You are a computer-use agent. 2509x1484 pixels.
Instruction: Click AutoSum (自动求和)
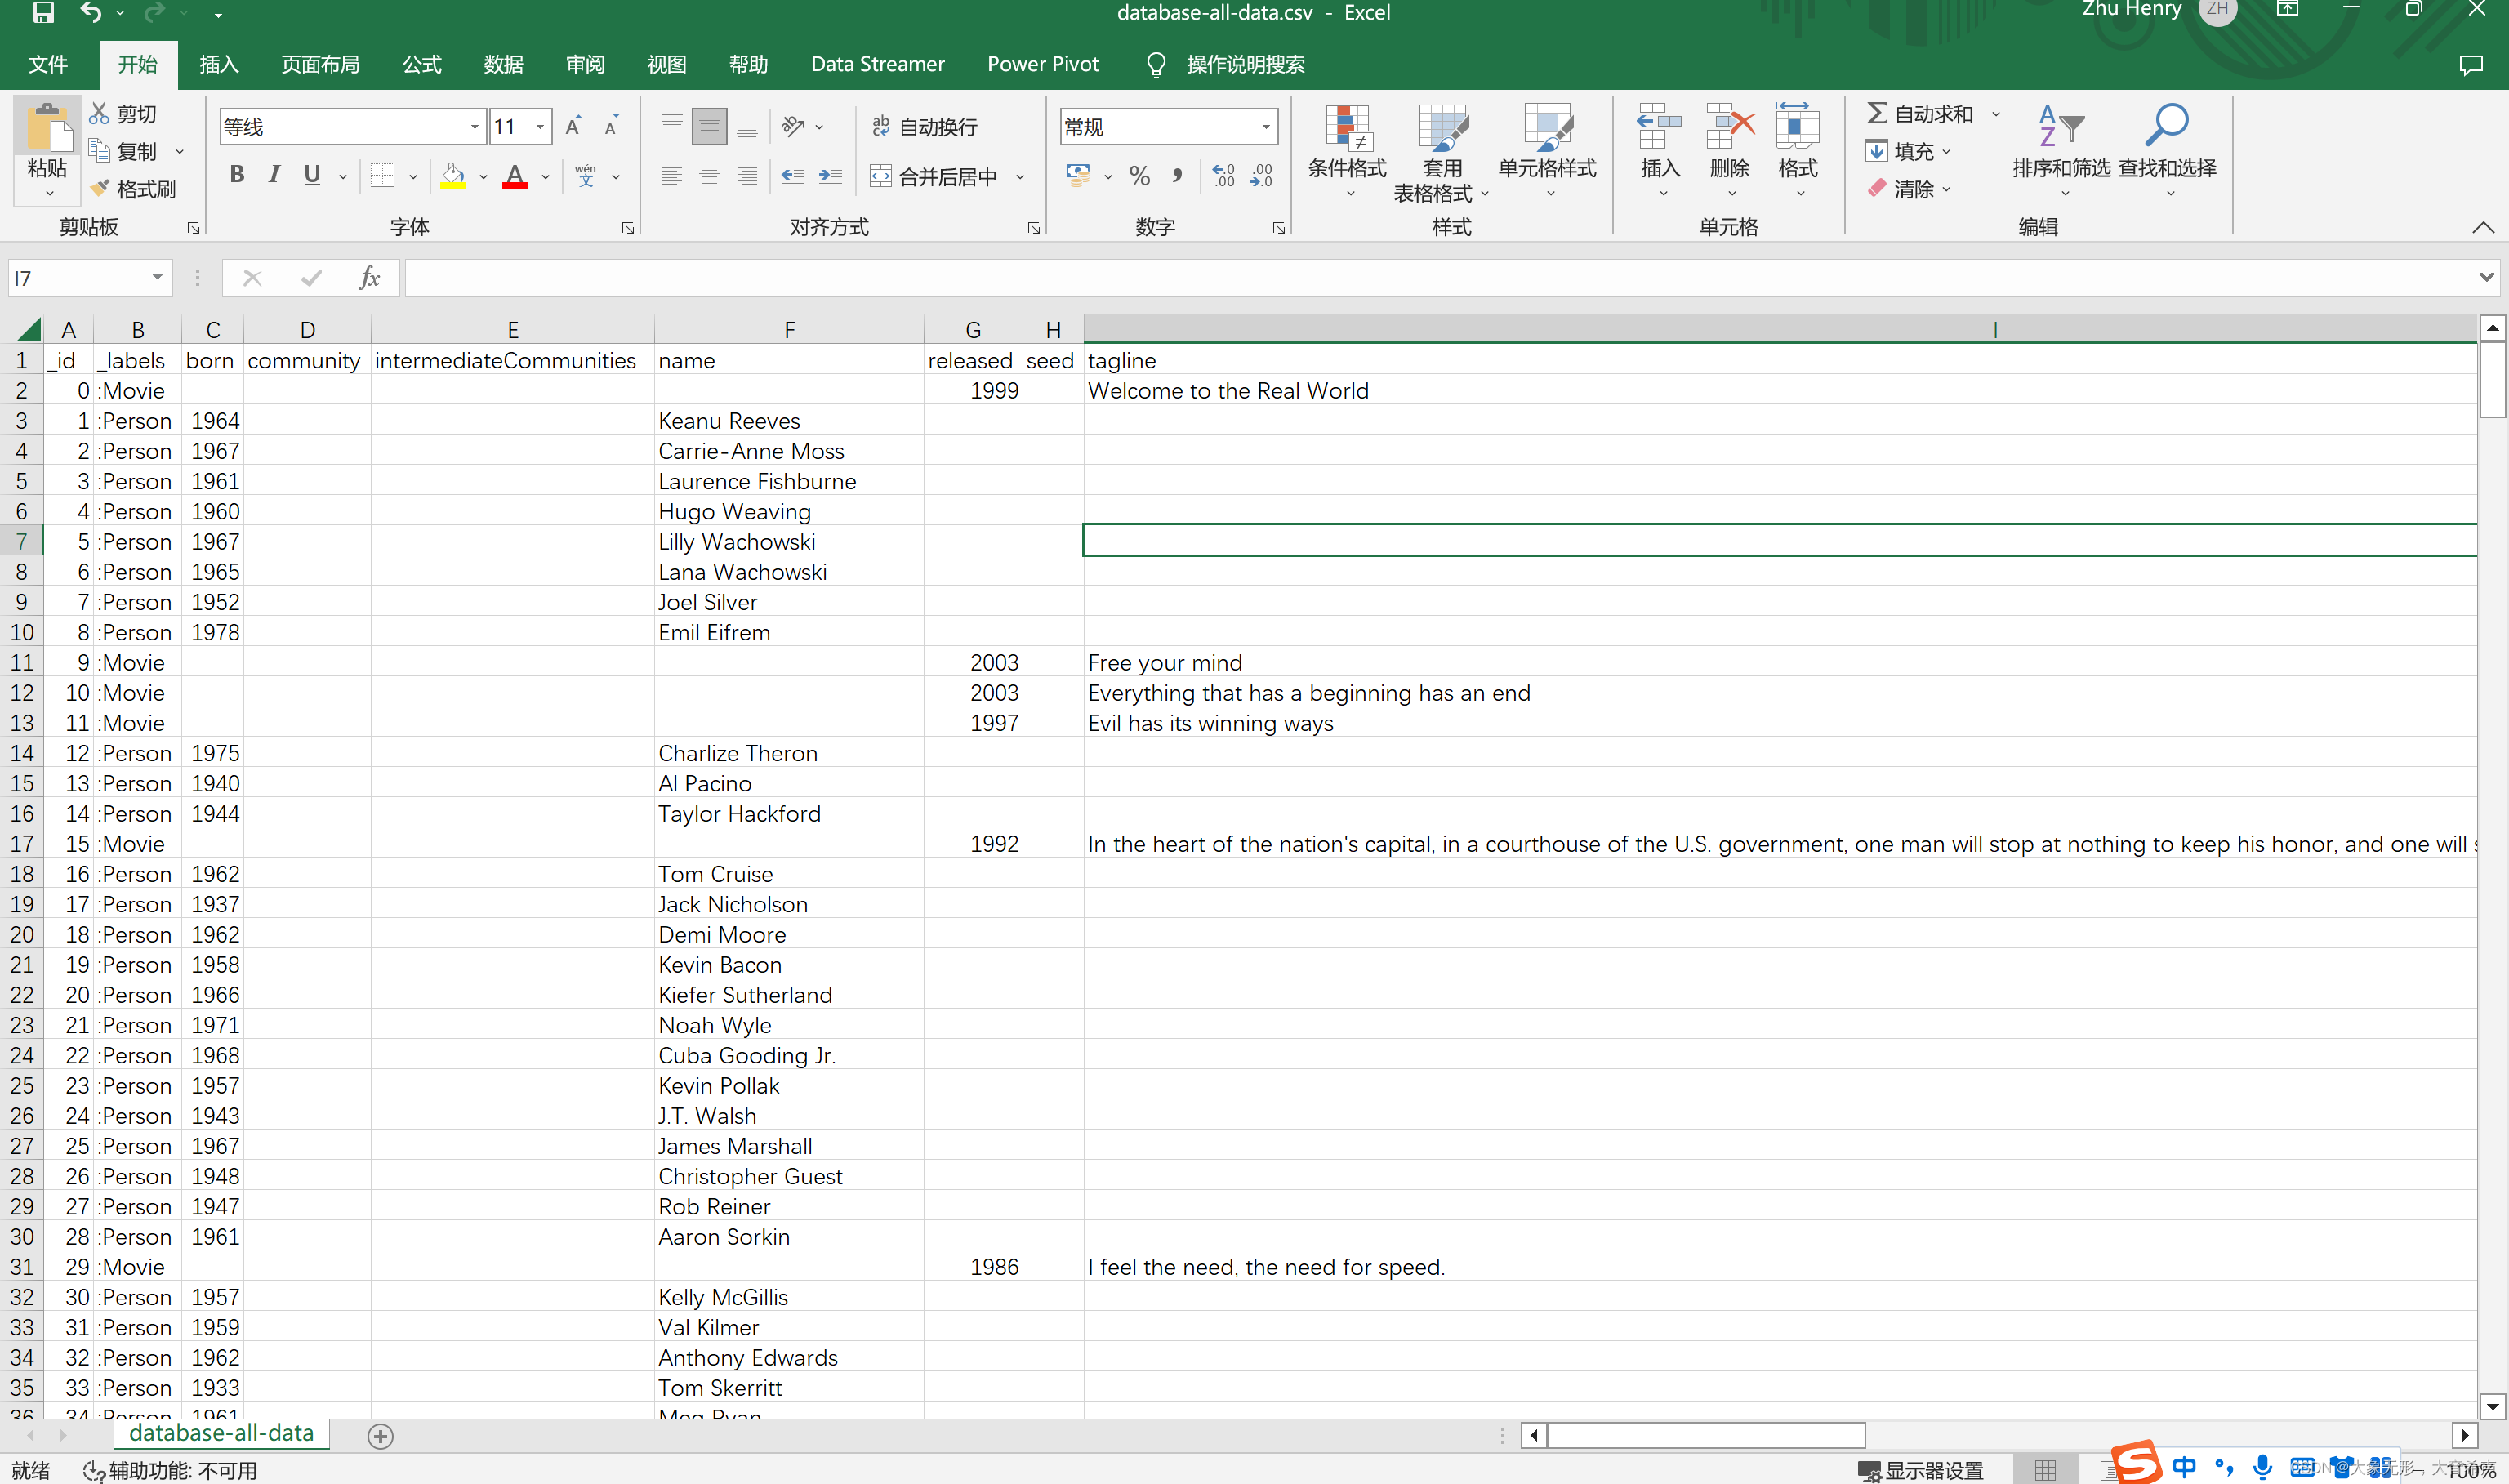point(1920,114)
